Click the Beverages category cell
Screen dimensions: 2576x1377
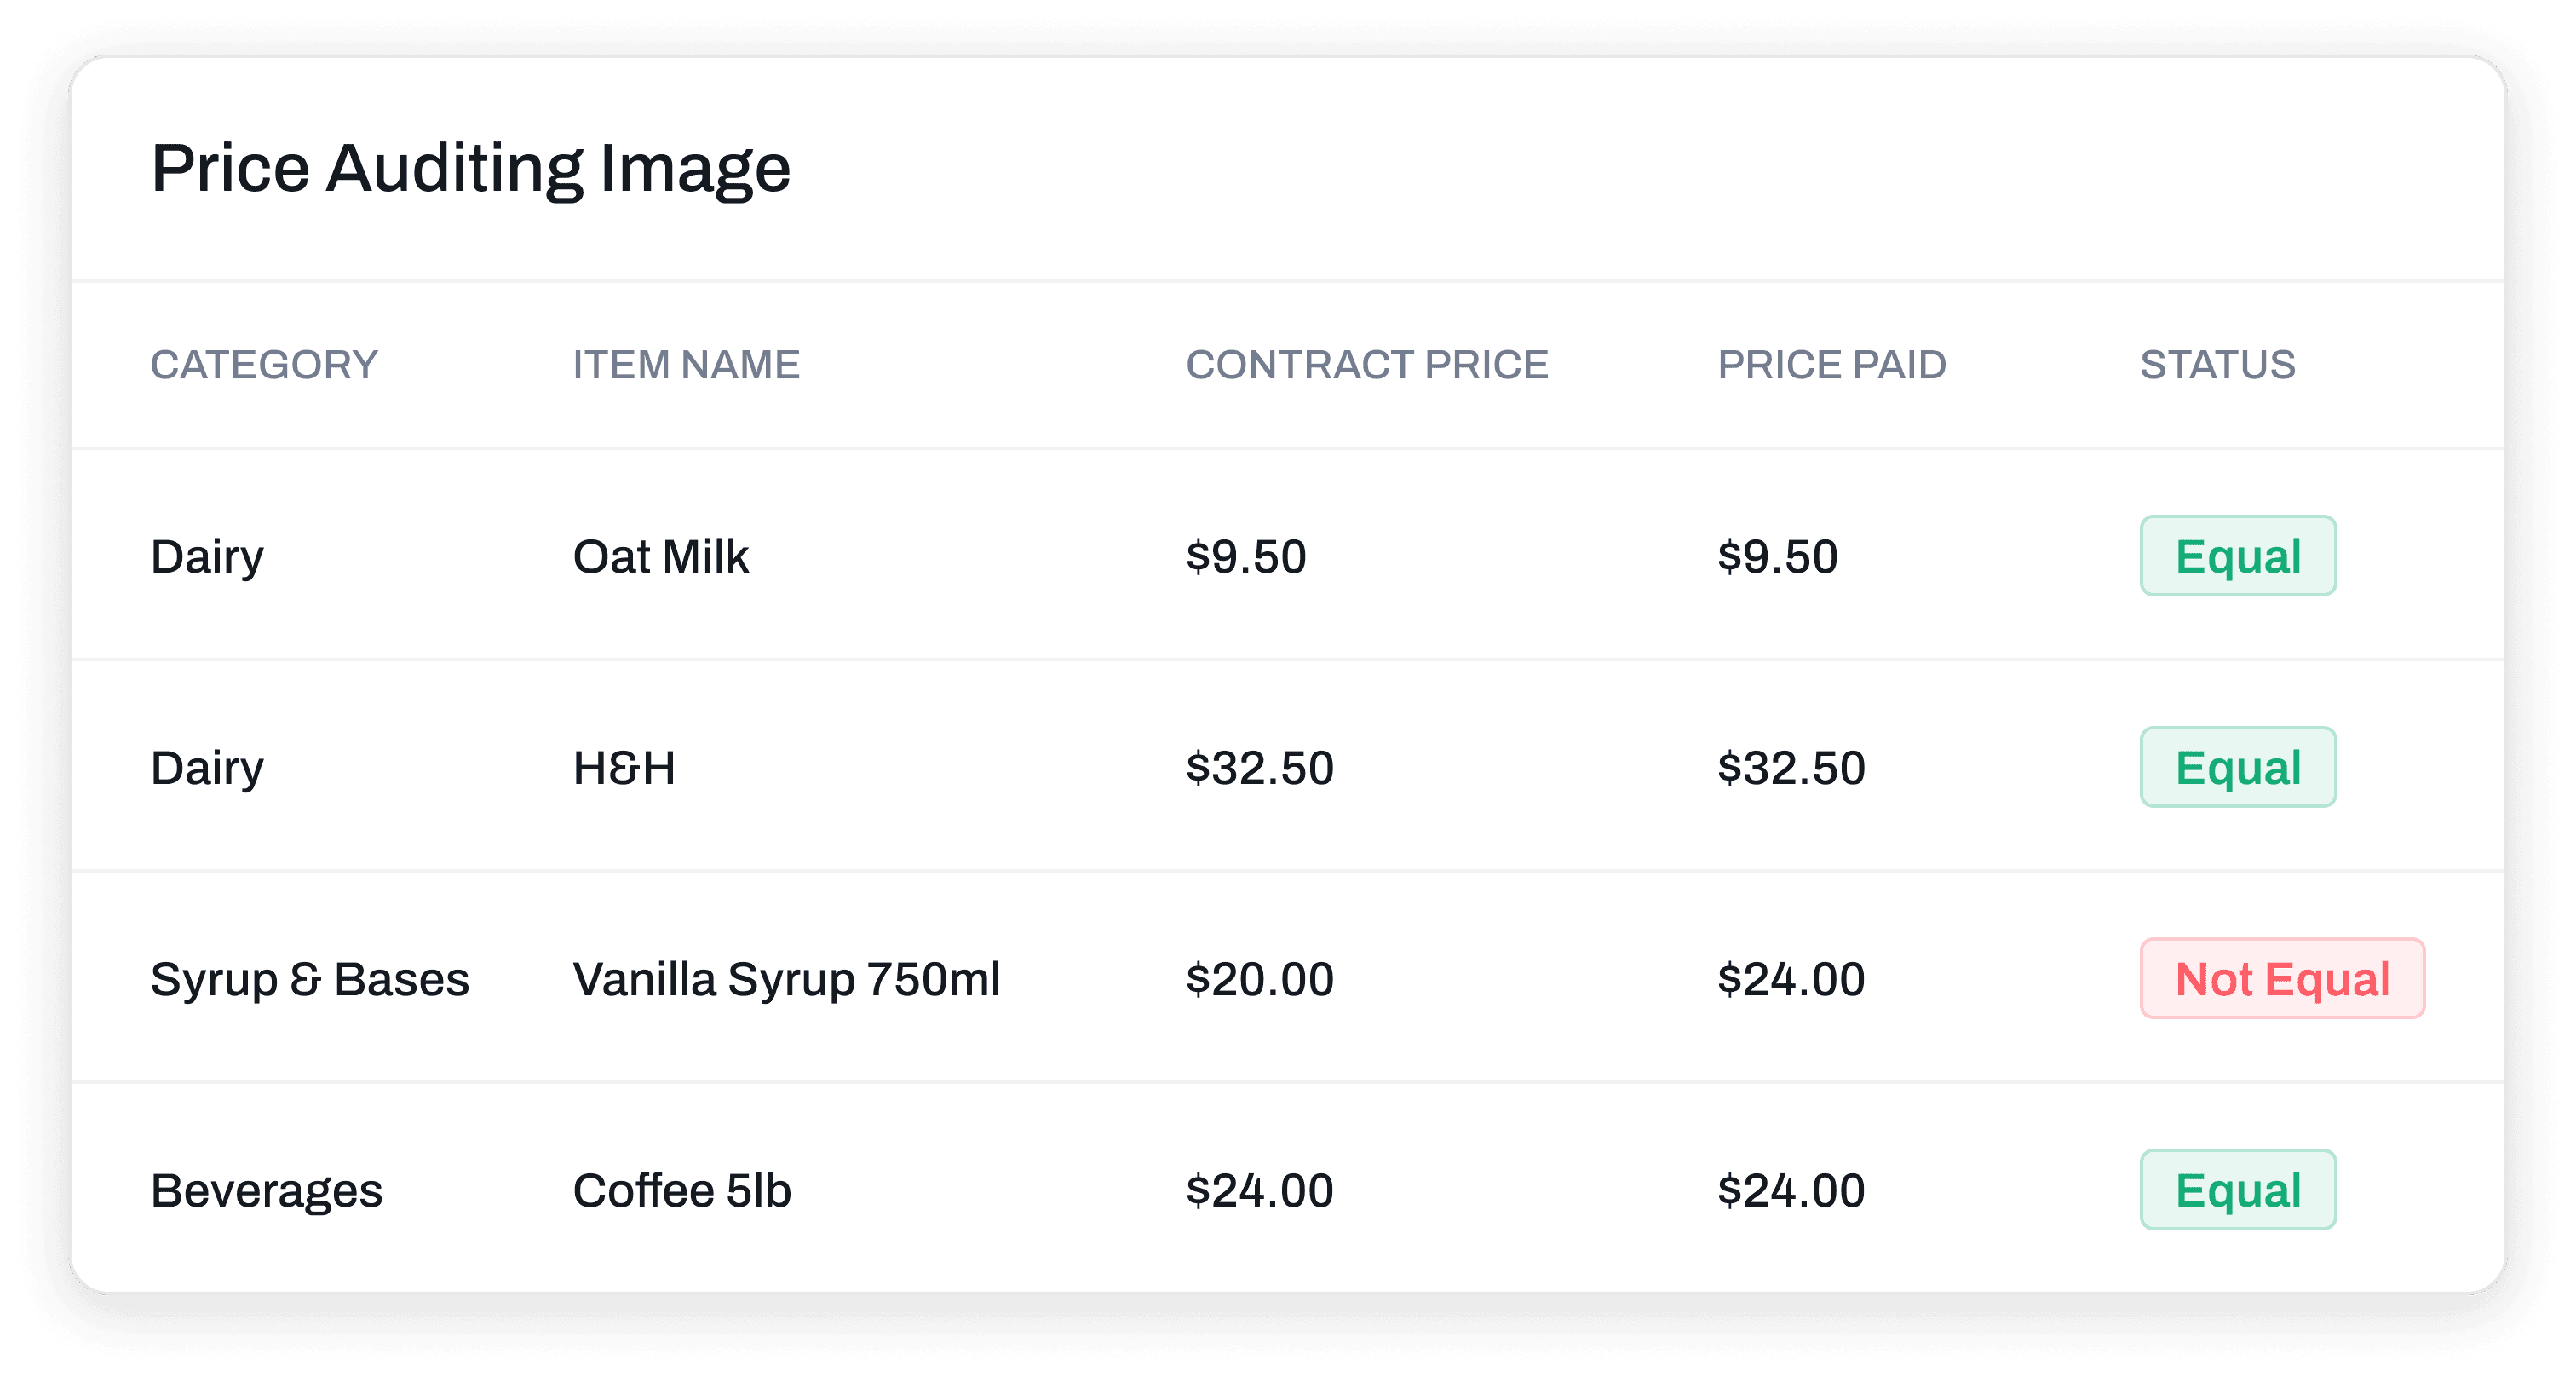click(267, 1191)
